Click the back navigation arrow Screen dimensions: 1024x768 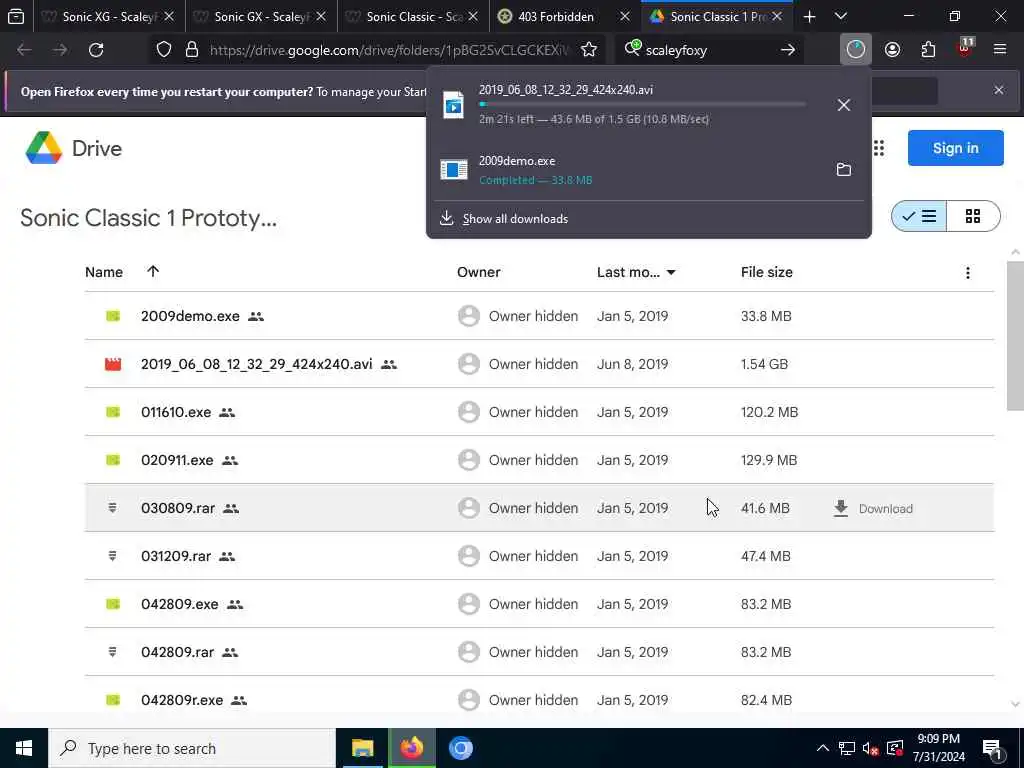tap(24, 50)
